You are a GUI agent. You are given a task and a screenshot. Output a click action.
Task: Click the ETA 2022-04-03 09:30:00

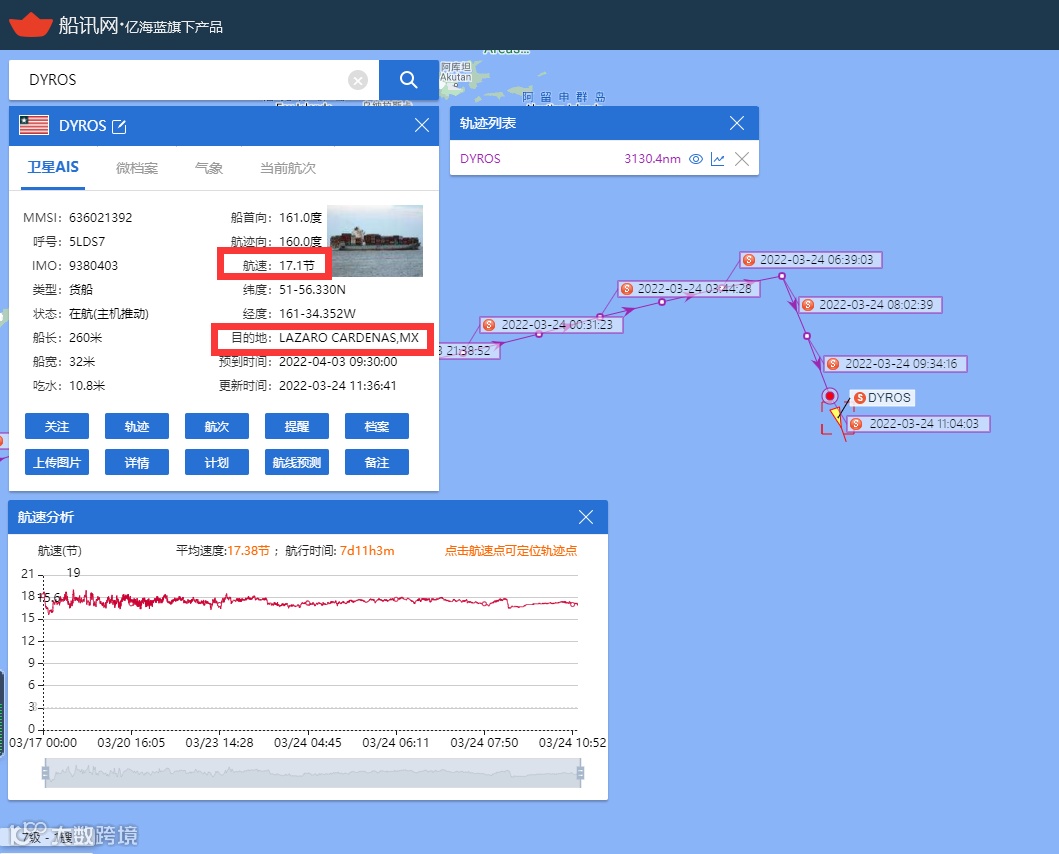pyautogui.click(x=338, y=362)
